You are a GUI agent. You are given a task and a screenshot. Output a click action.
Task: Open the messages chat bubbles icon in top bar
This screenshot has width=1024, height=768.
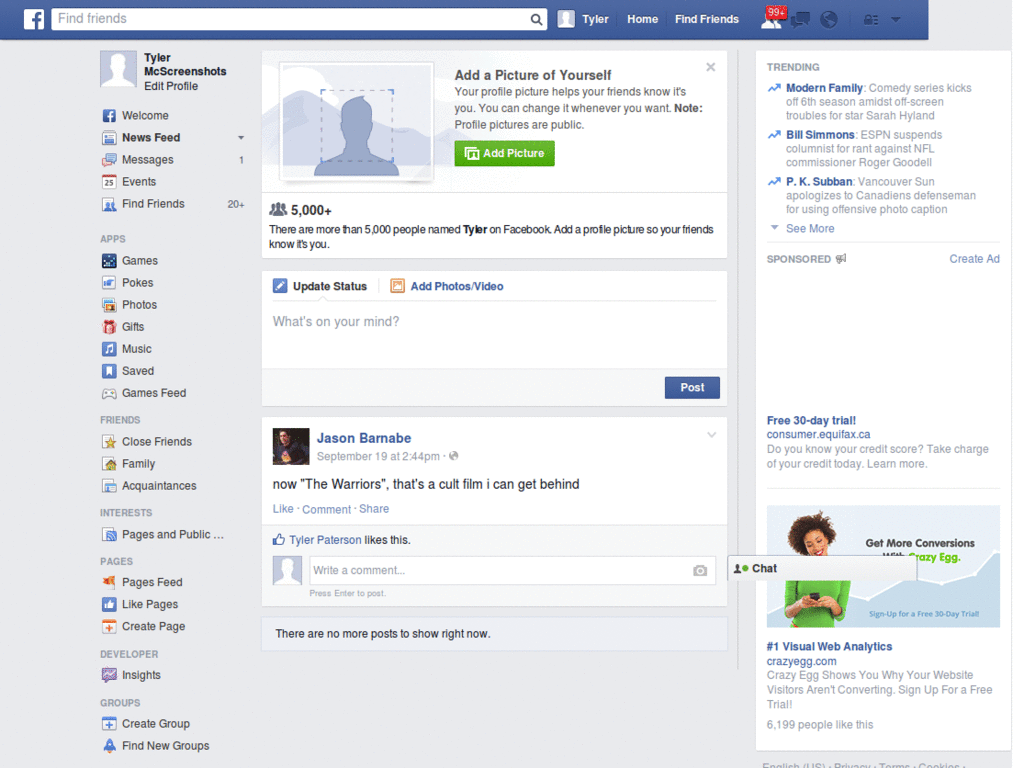(x=801, y=20)
